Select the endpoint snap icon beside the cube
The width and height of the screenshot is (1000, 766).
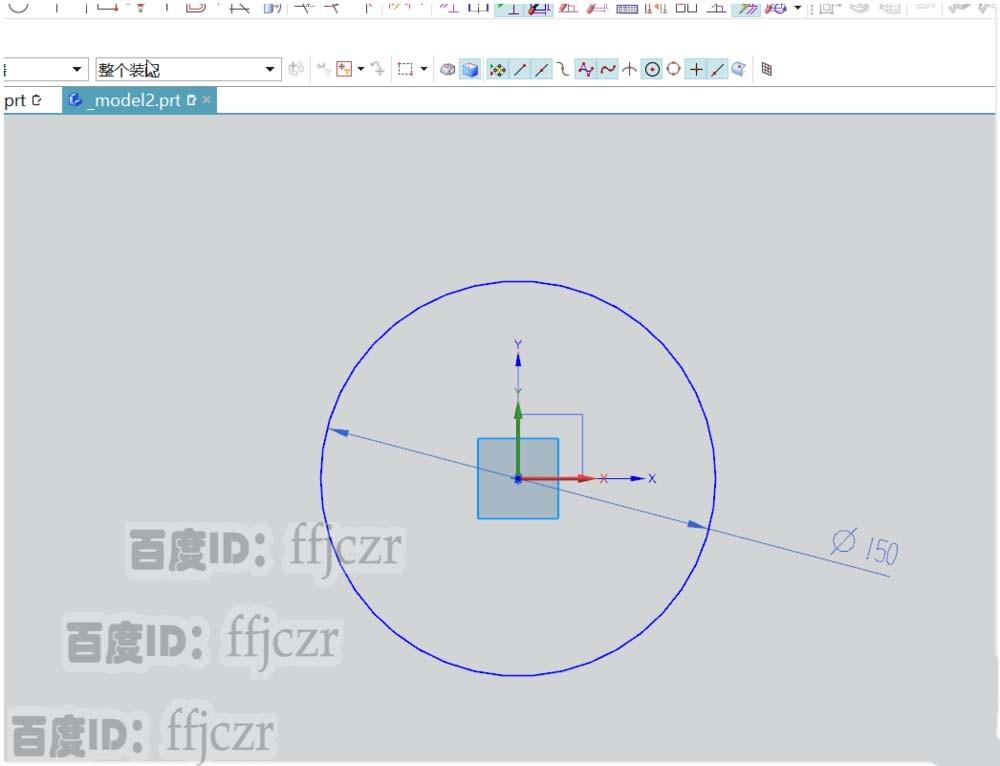point(519,69)
